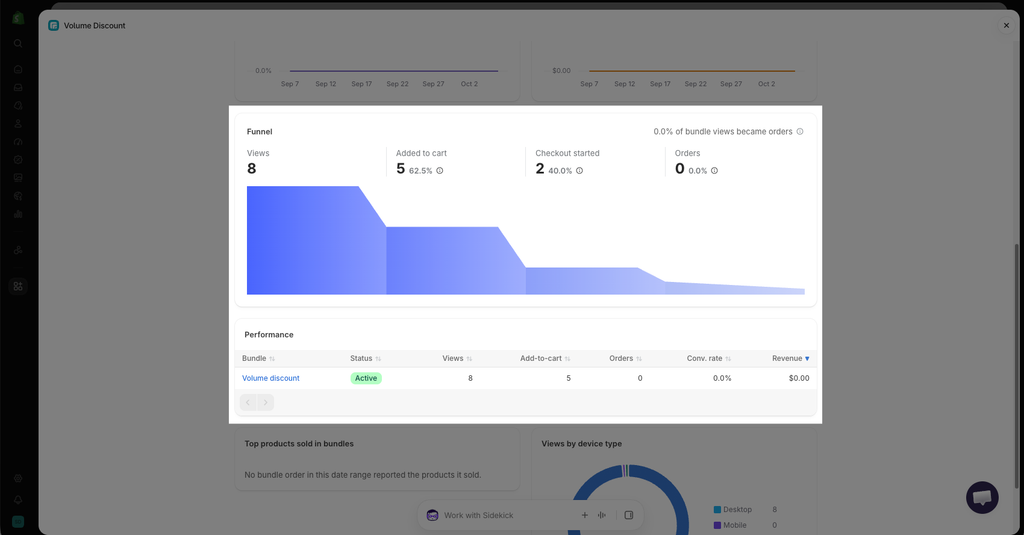
Task: Open info tooltip for bundle views became orders
Action: click(x=799, y=131)
